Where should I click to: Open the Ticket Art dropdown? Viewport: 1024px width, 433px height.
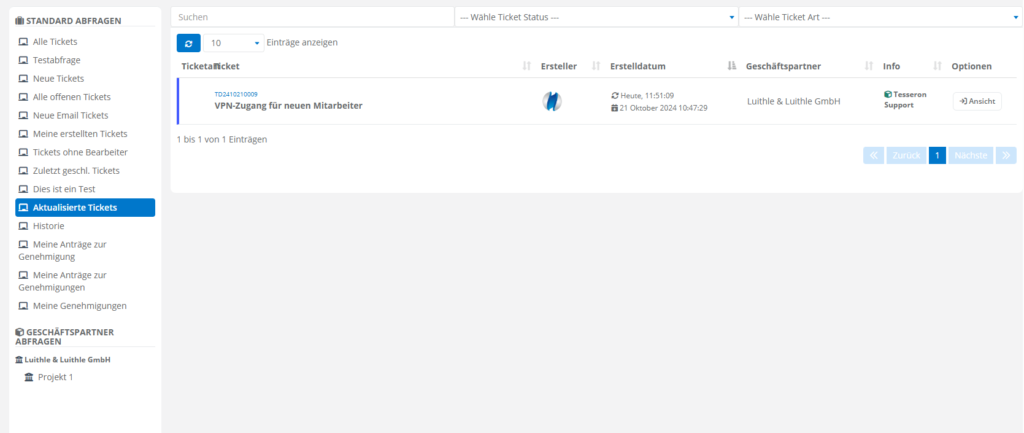point(879,17)
